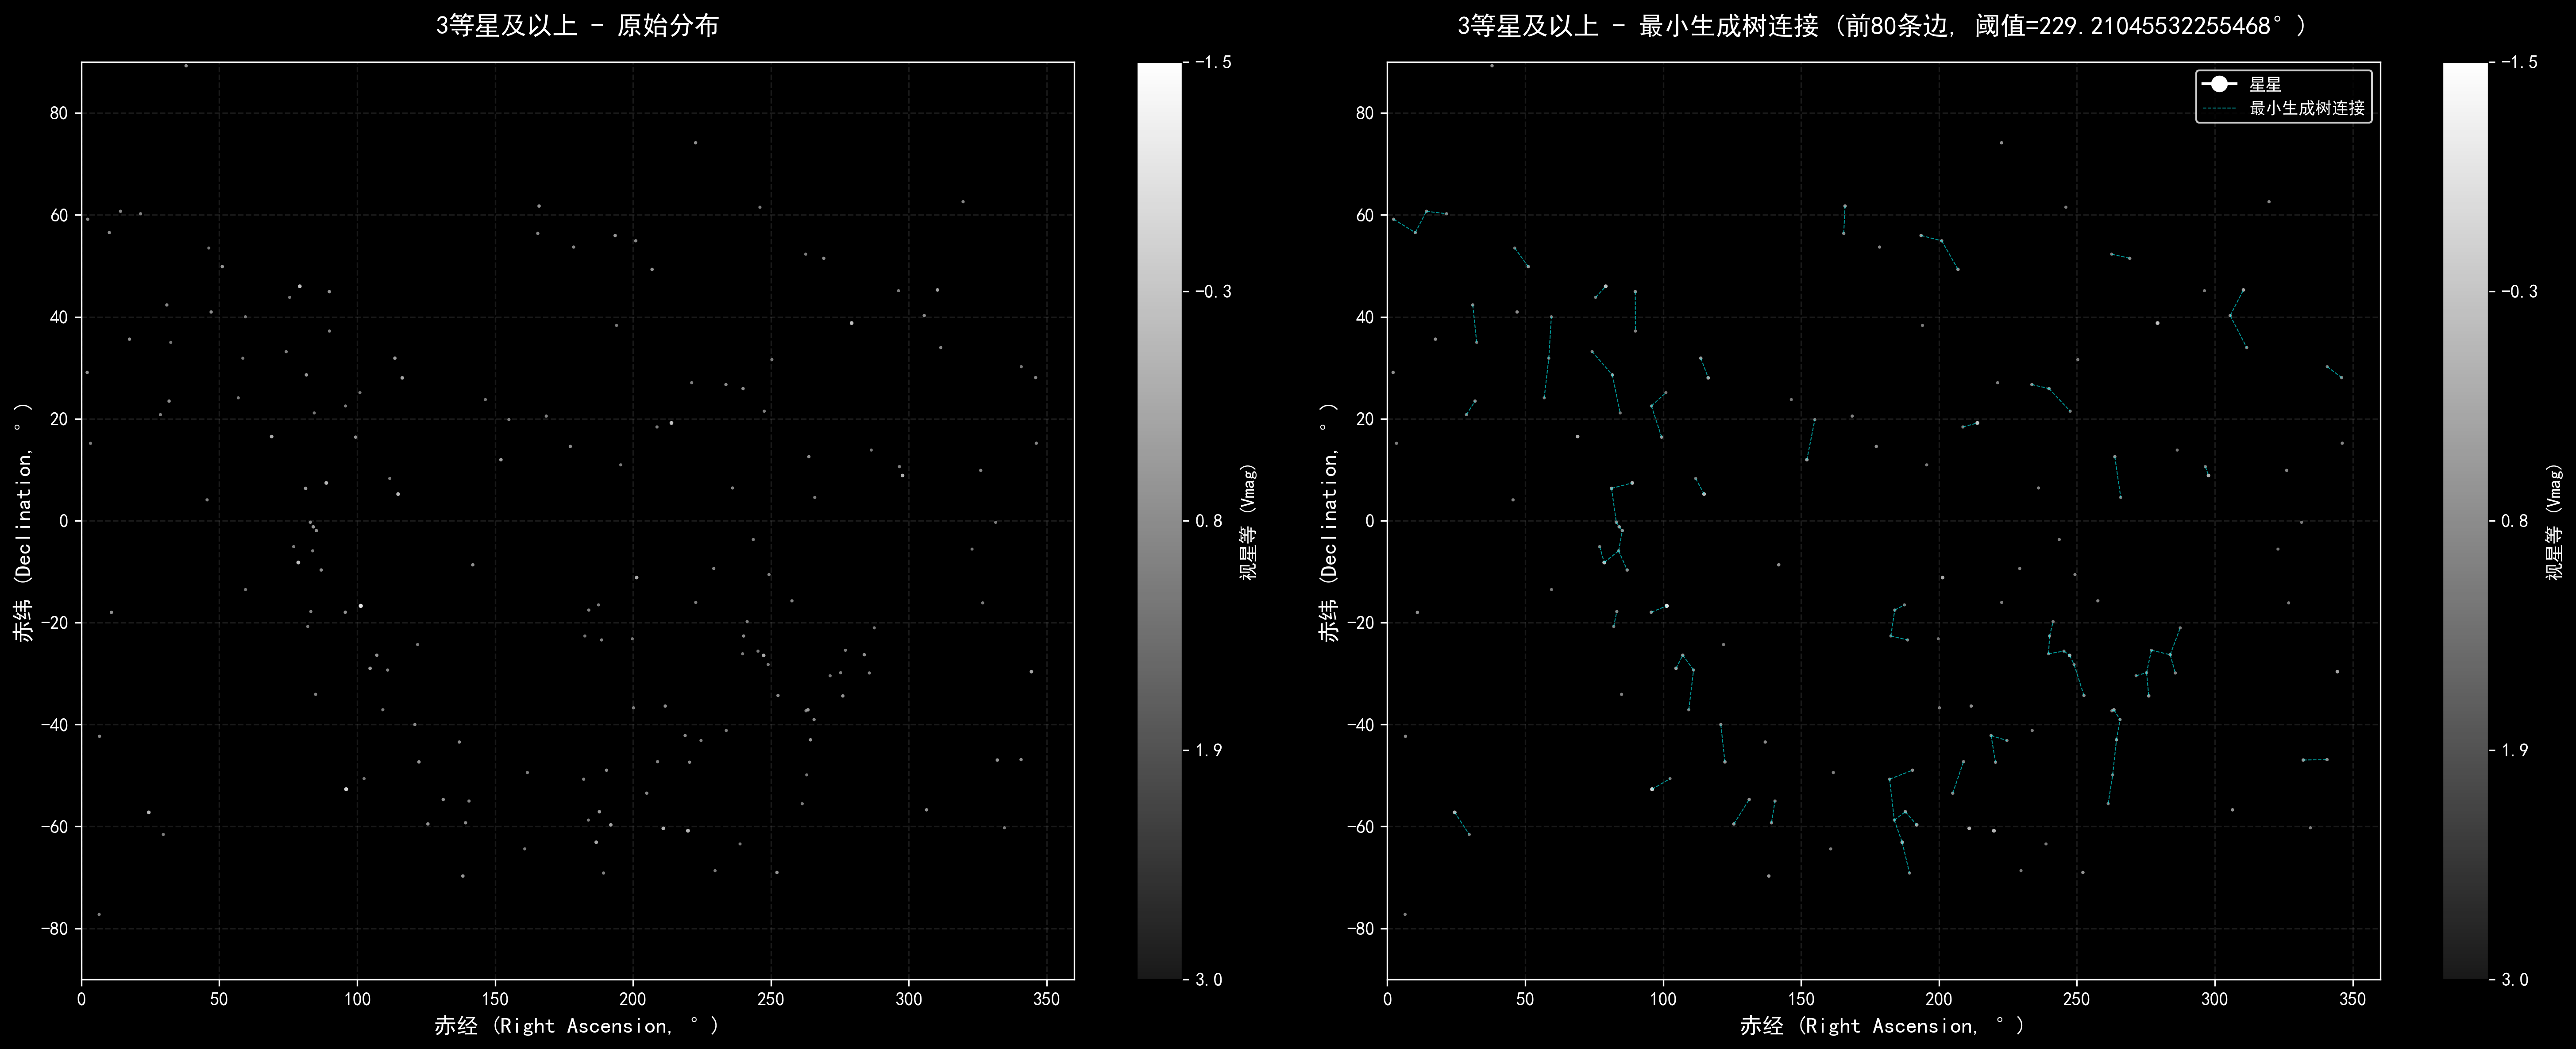Click the right colorbar's 视星等 (Vmag) label
The image size is (2576, 1049).
[x=2554, y=521]
